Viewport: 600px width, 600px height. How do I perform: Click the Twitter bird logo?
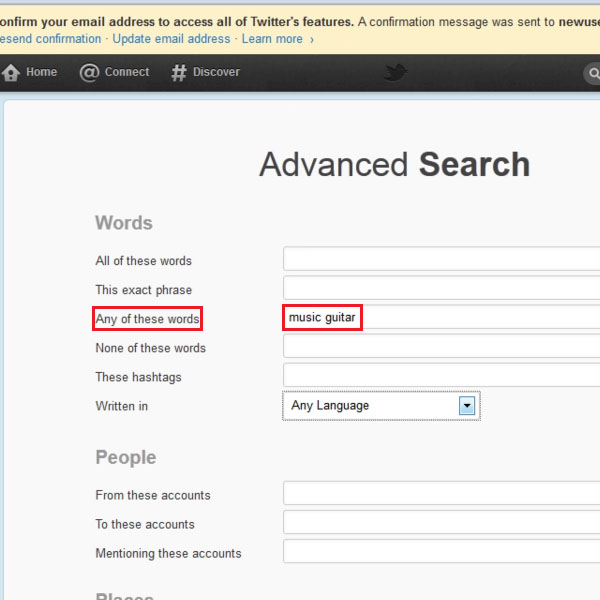[x=396, y=72]
